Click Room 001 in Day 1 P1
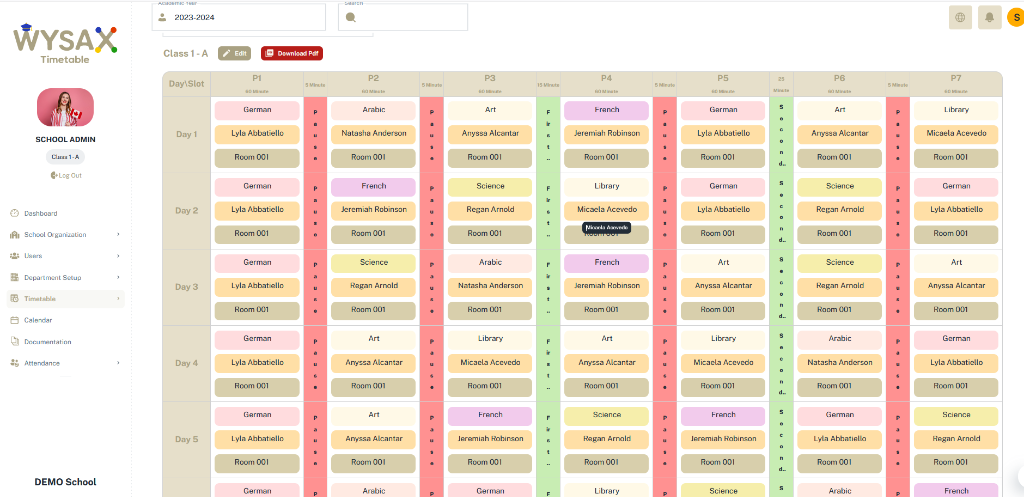1024x497 pixels. pyautogui.click(x=257, y=158)
